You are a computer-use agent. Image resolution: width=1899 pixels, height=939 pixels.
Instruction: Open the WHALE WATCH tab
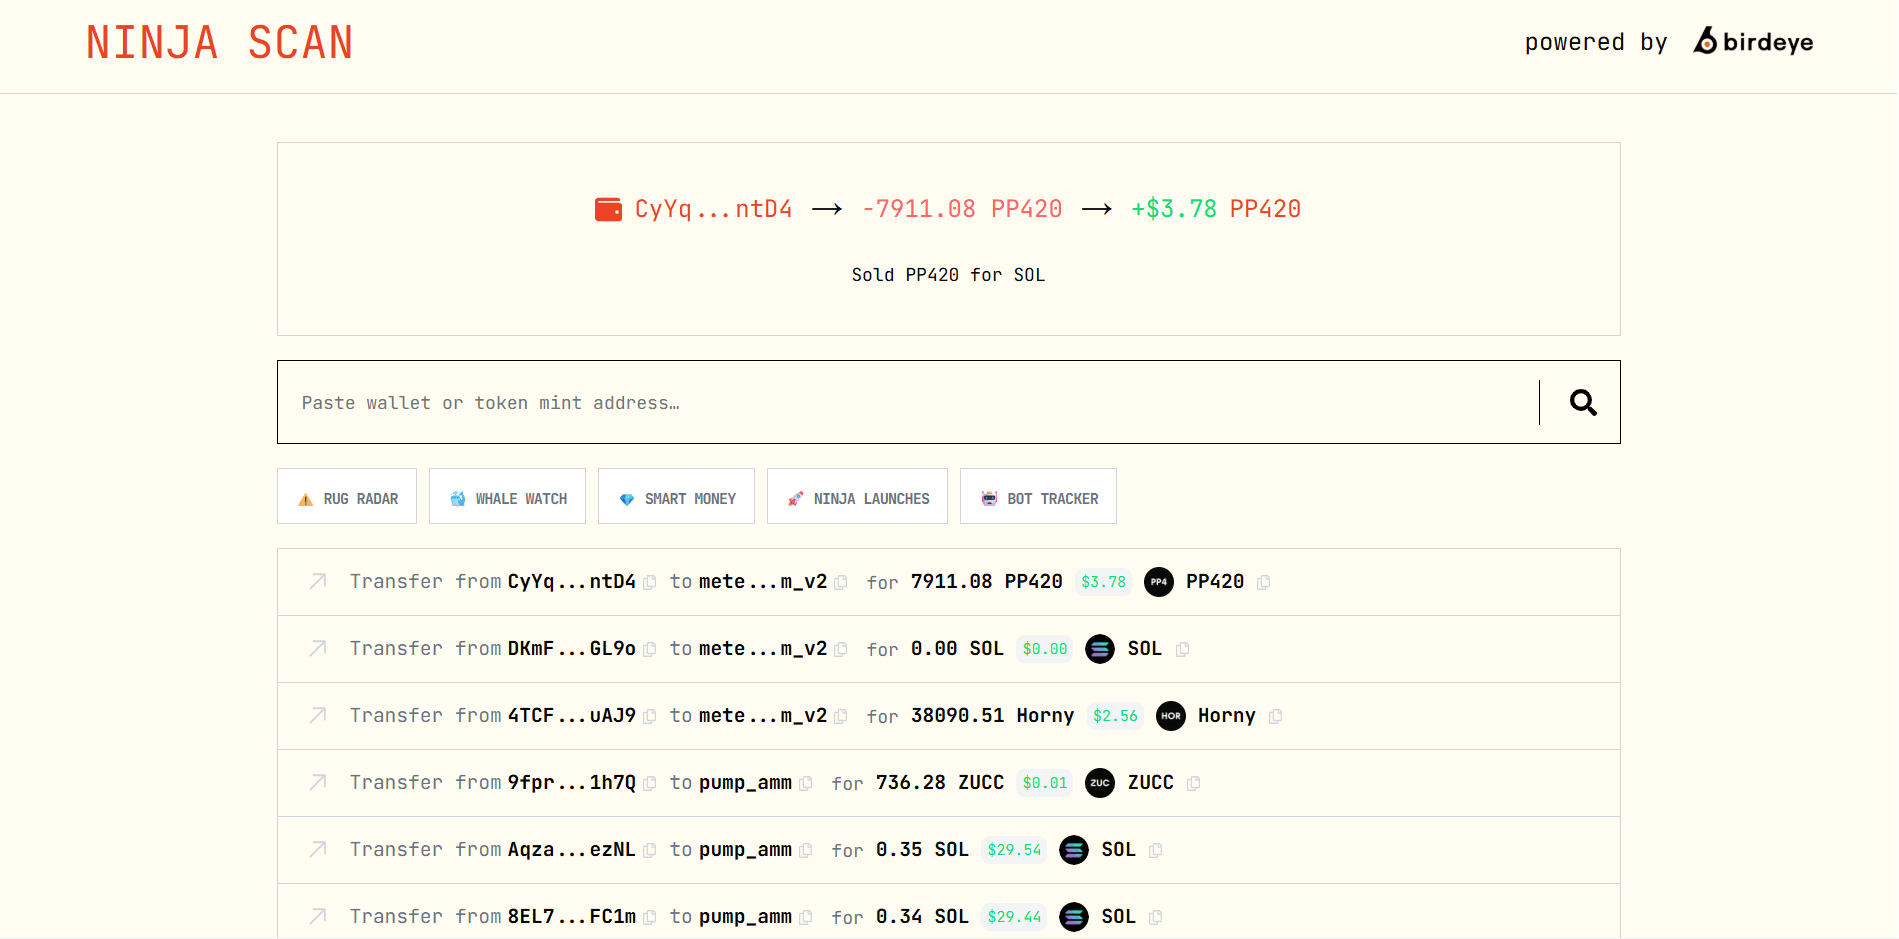coord(508,496)
